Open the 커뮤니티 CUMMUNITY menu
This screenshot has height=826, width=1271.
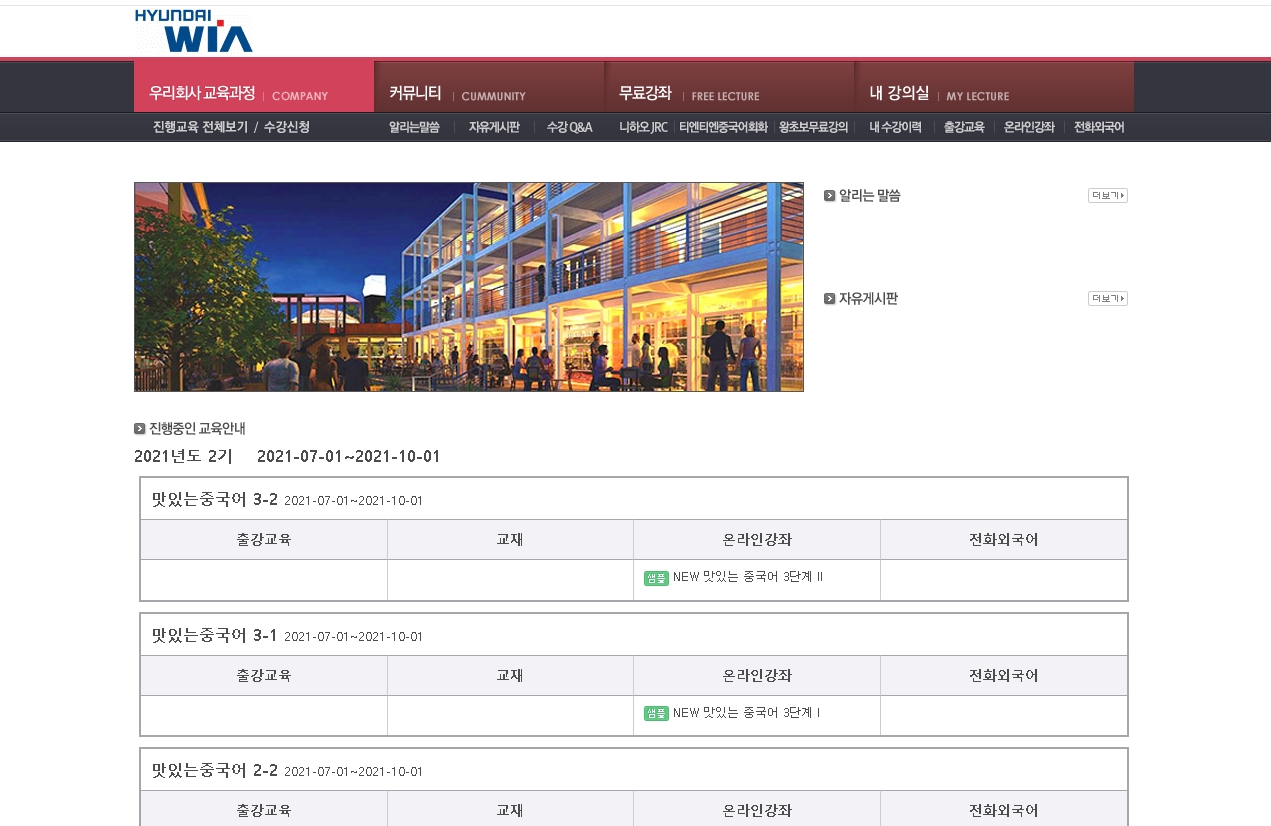click(489, 87)
